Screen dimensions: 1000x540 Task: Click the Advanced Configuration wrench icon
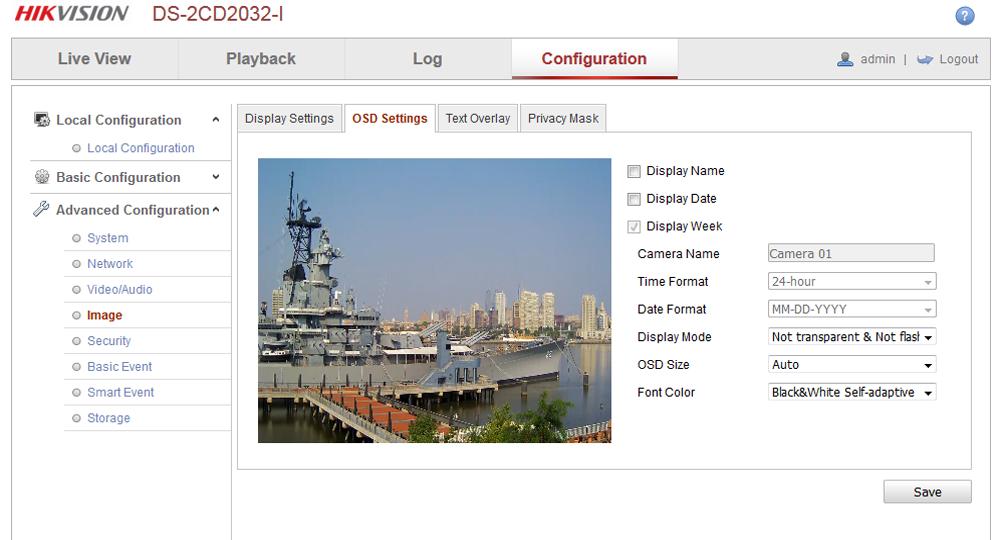(41, 209)
